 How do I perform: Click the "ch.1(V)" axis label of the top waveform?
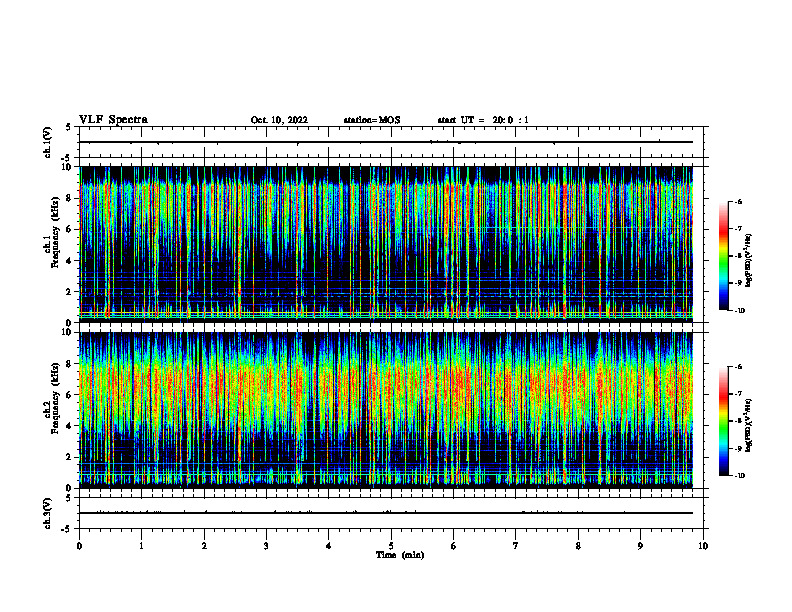pos(48,142)
